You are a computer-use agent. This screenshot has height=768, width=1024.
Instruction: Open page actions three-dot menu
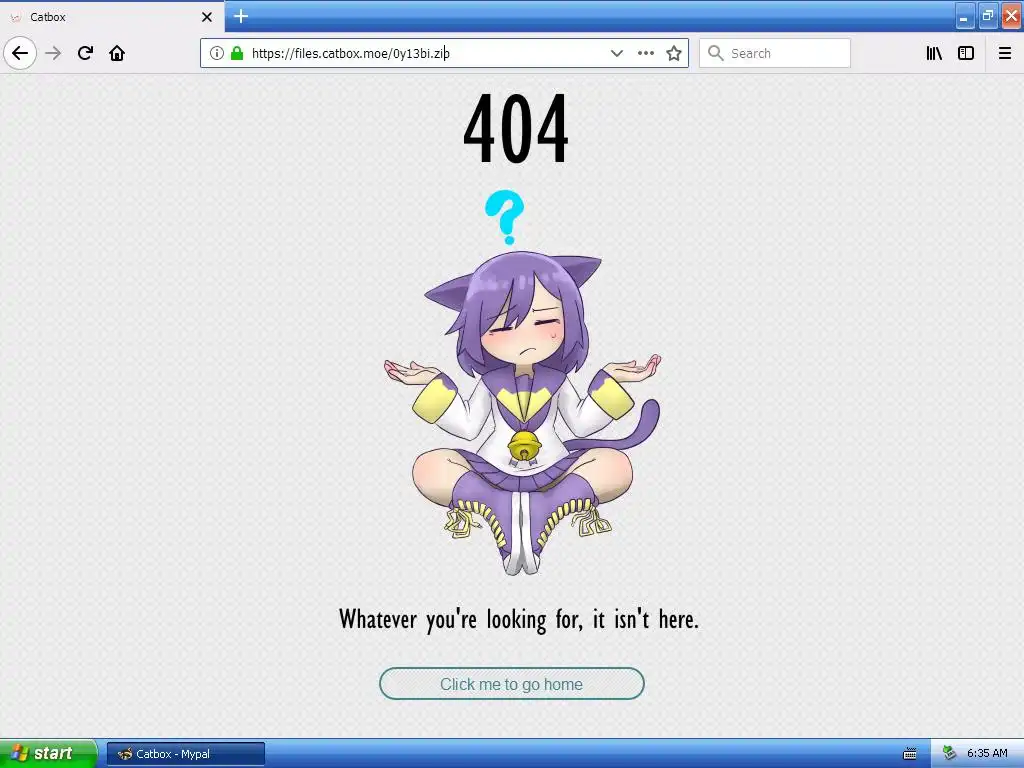coord(645,53)
